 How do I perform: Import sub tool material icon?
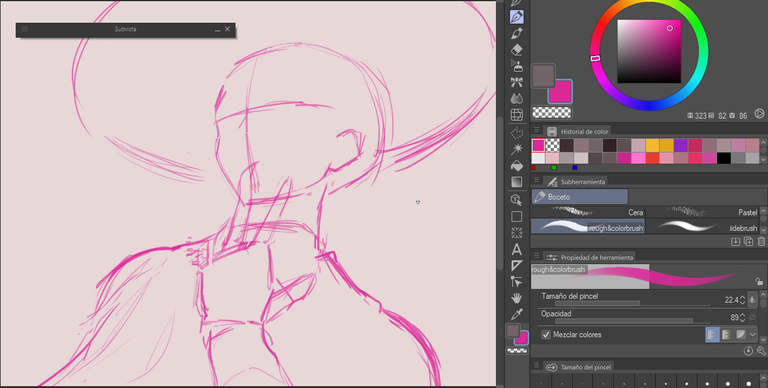click(x=735, y=242)
